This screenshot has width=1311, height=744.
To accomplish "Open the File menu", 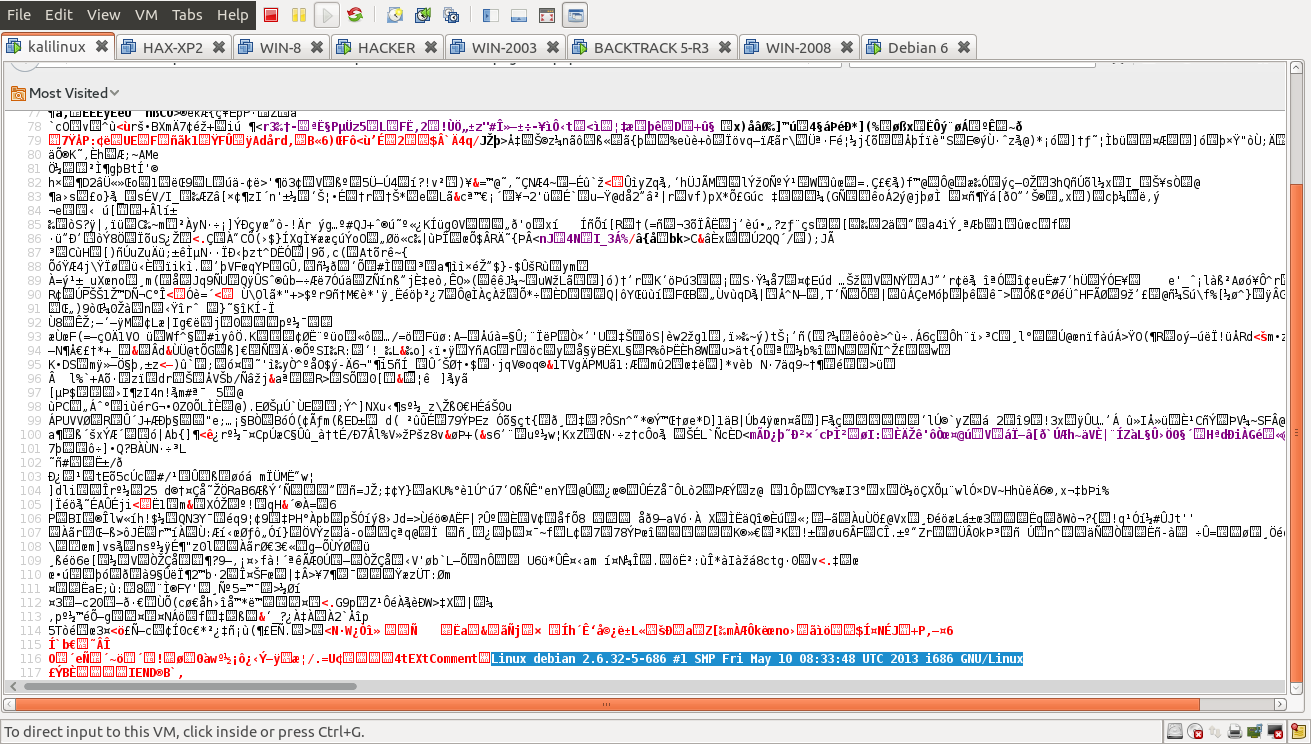I will [x=19, y=15].
